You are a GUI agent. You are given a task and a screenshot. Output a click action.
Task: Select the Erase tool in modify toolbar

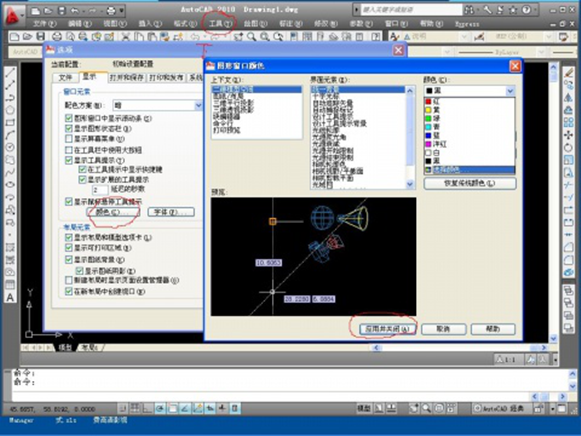pyautogui.click(x=568, y=73)
